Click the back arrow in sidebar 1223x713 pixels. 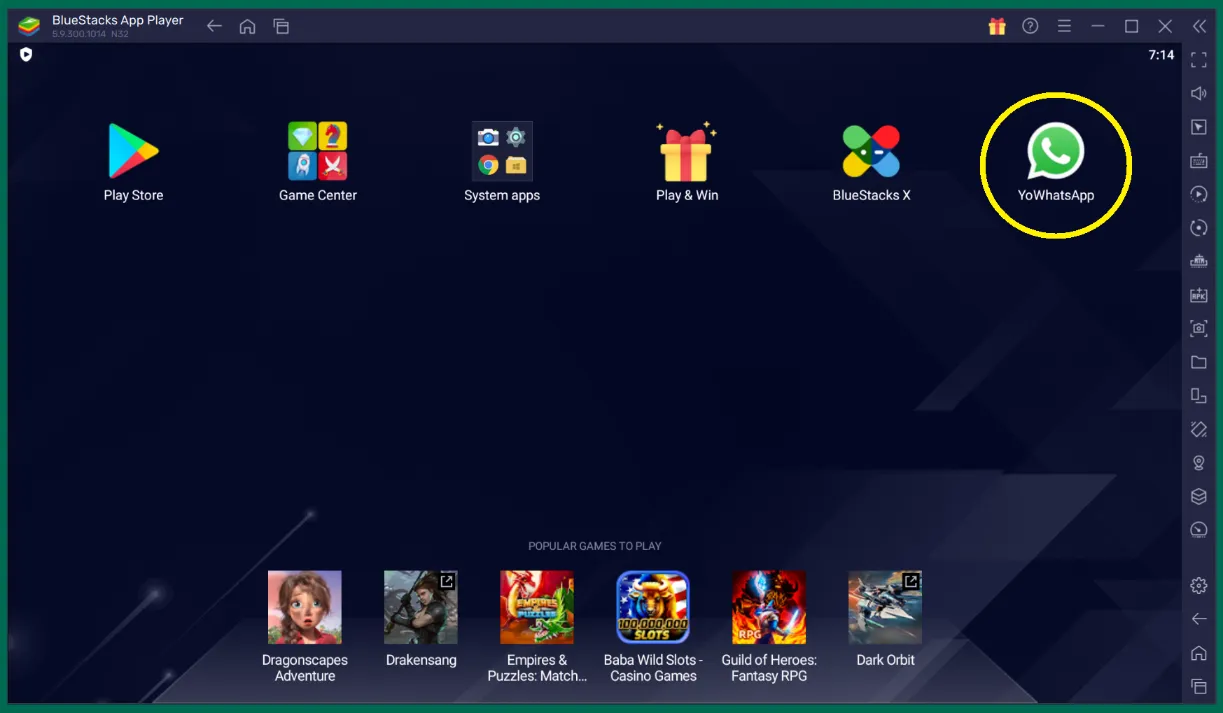tap(1199, 619)
